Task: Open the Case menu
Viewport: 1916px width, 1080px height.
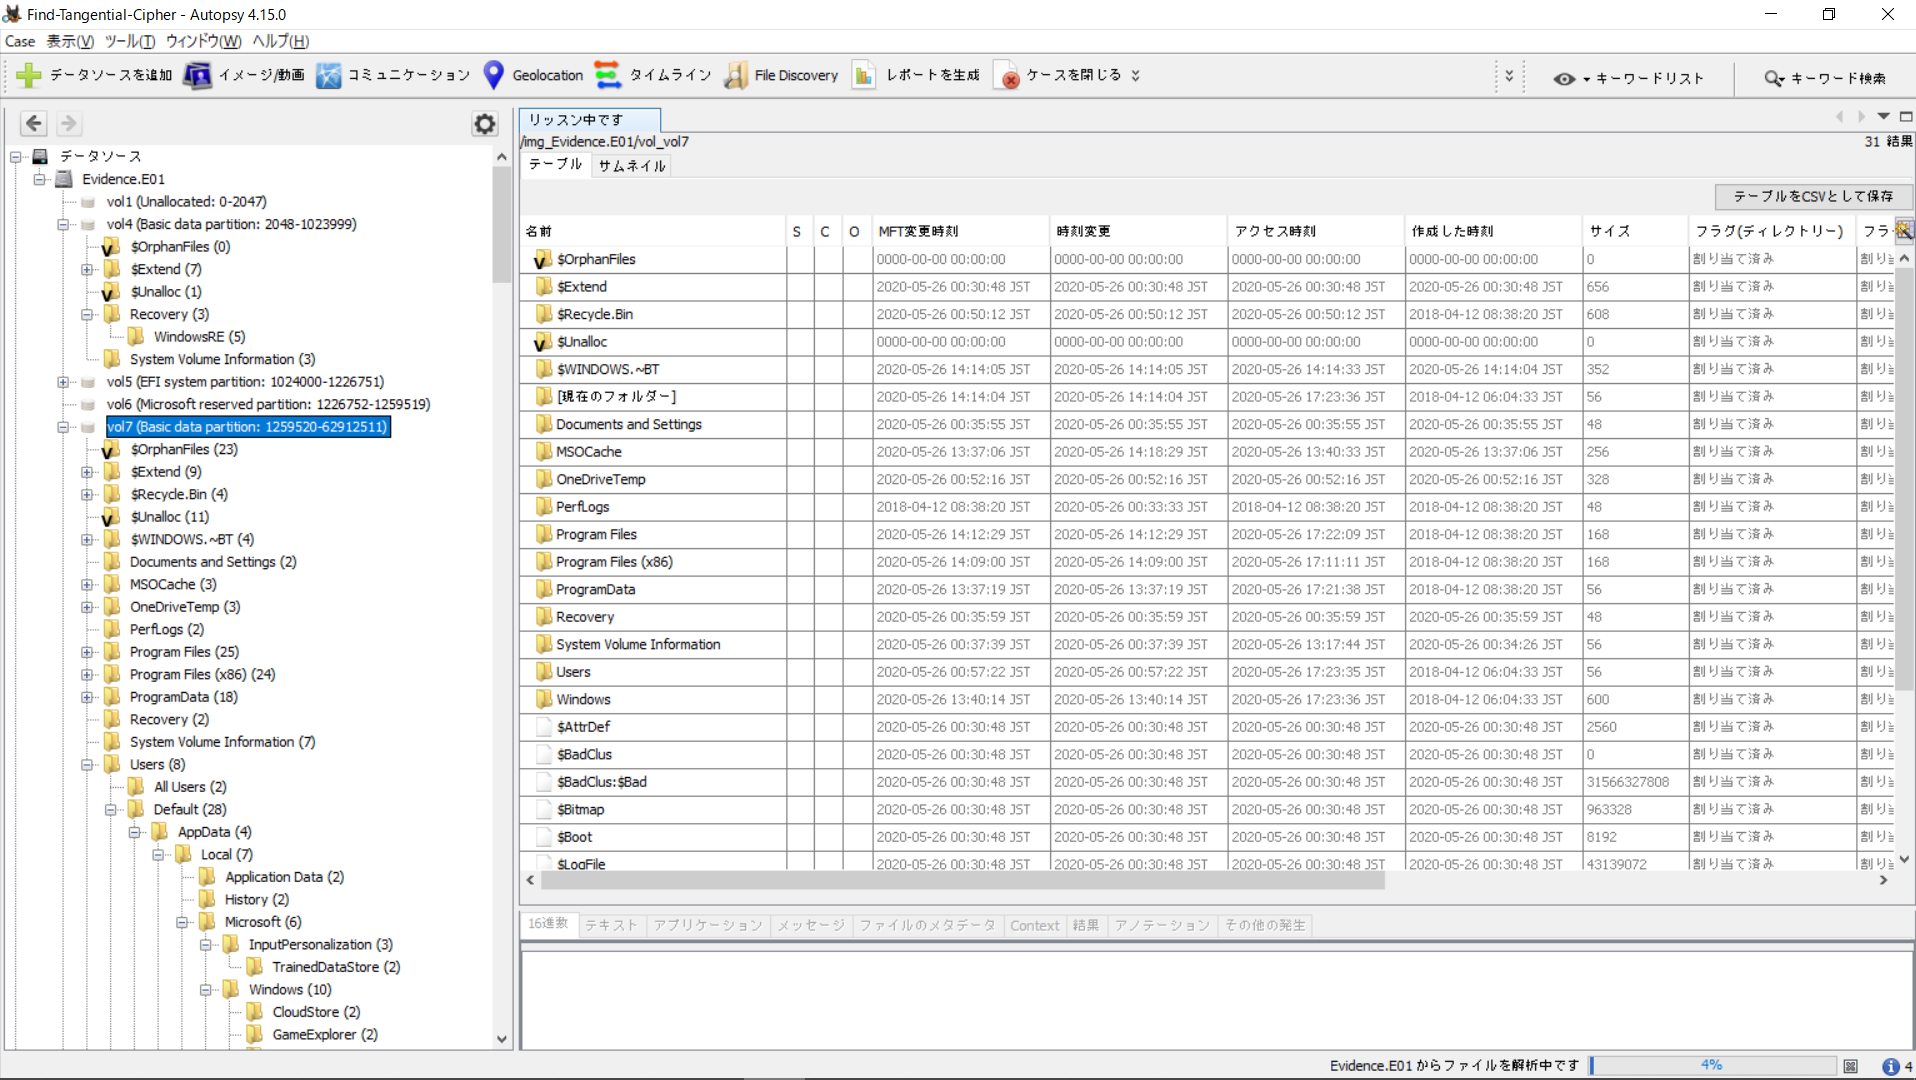Action: [x=20, y=41]
